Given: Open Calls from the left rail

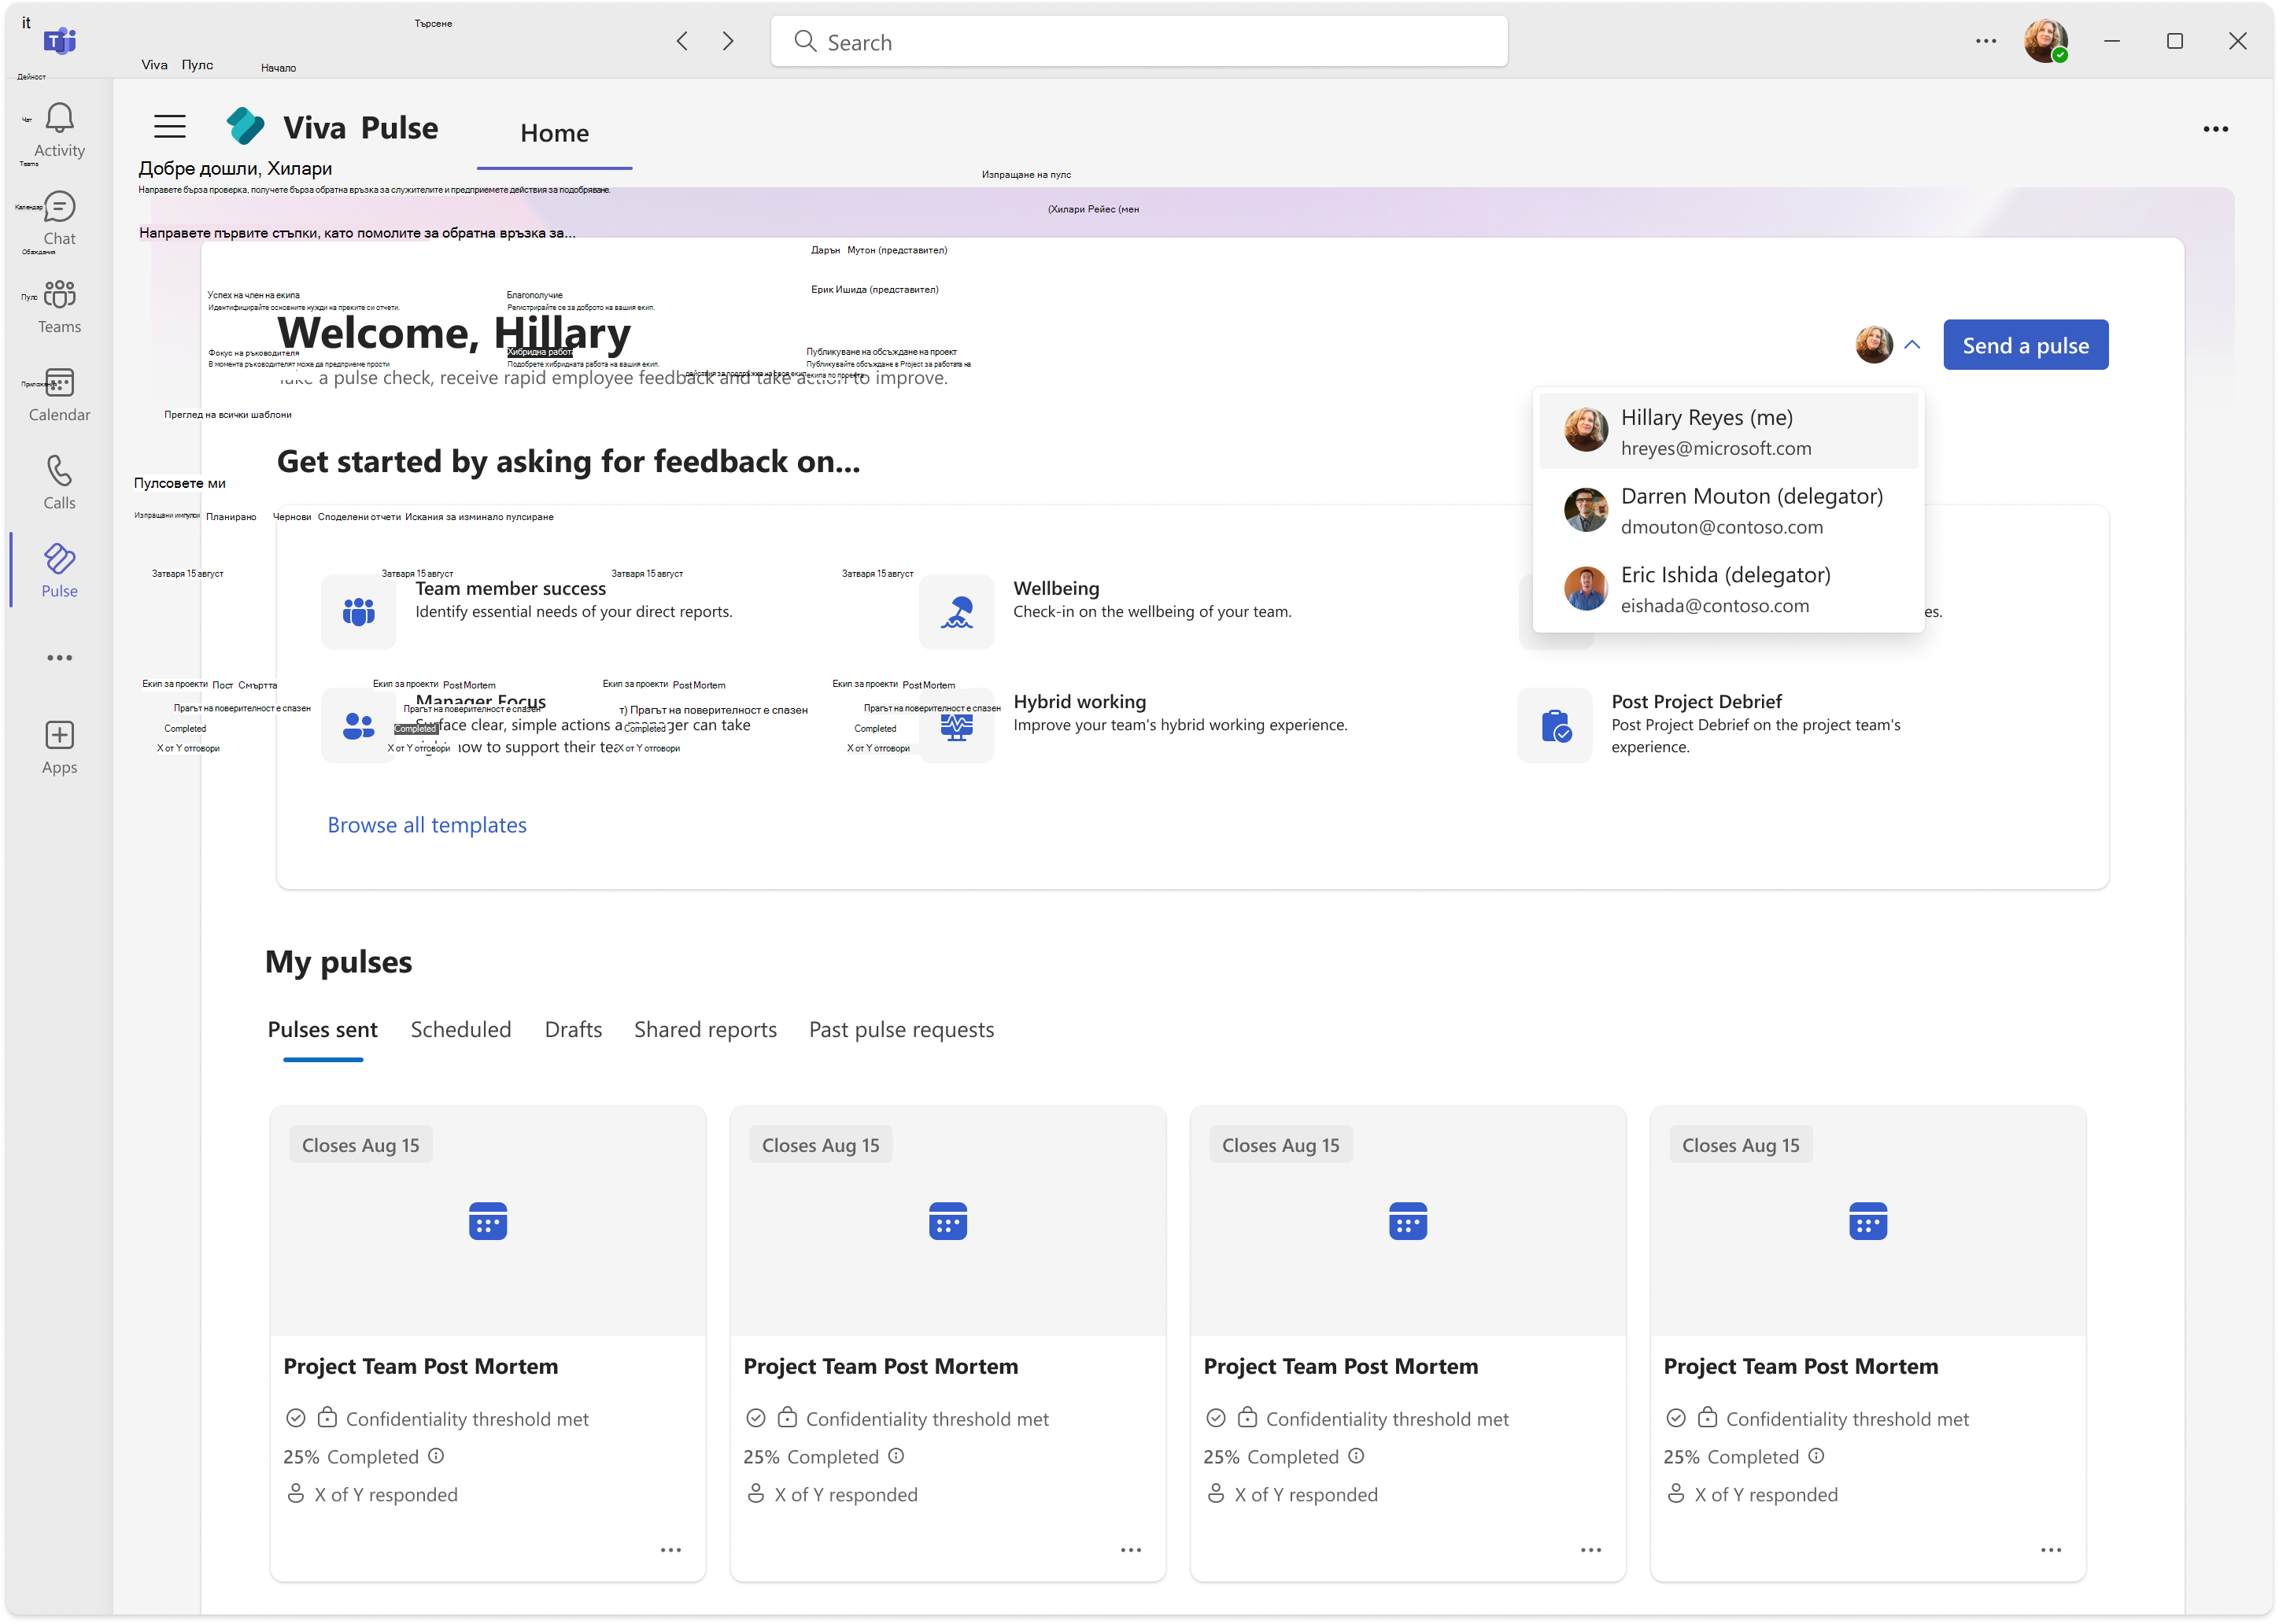Looking at the screenshot, I should pos(59,471).
